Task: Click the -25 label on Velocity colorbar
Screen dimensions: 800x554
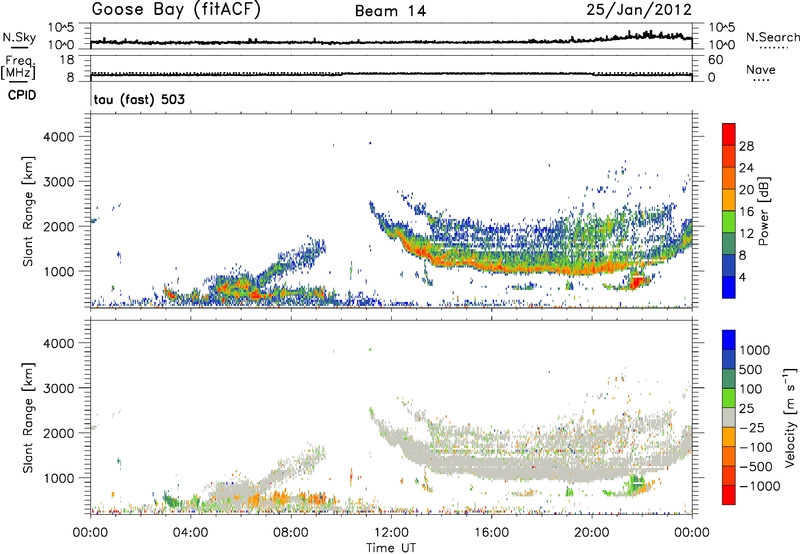Action: [x=752, y=428]
